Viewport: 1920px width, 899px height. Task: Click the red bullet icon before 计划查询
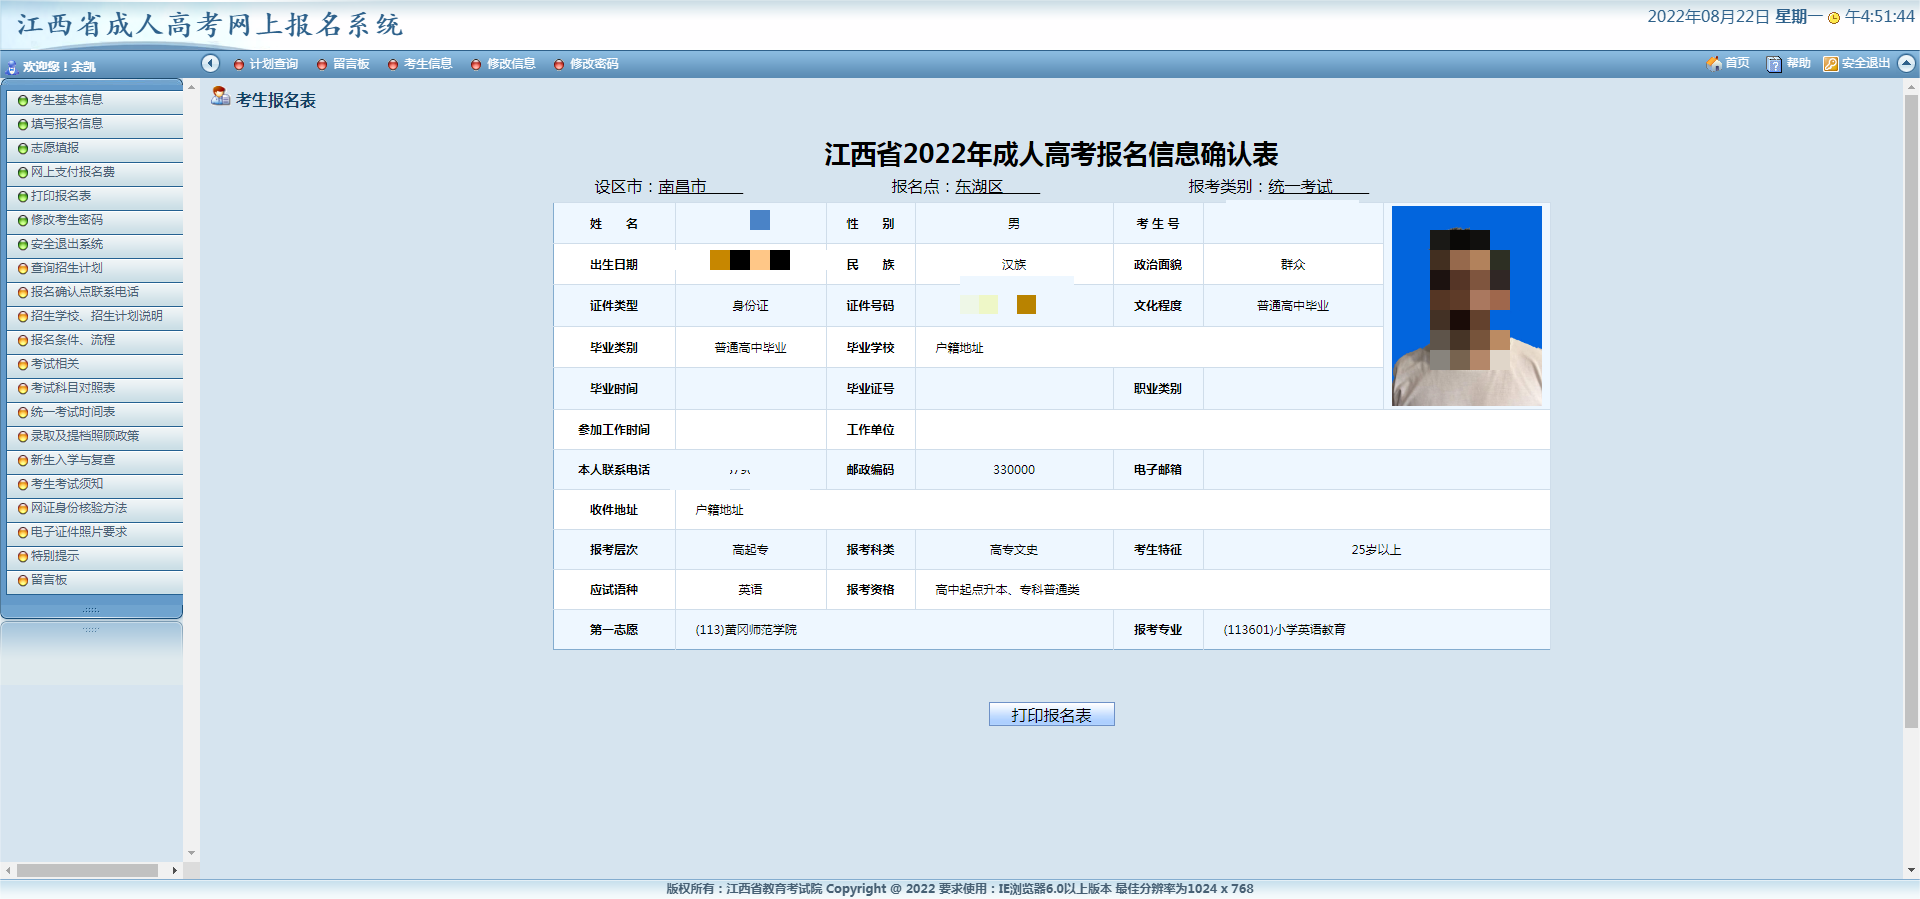[x=239, y=65]
